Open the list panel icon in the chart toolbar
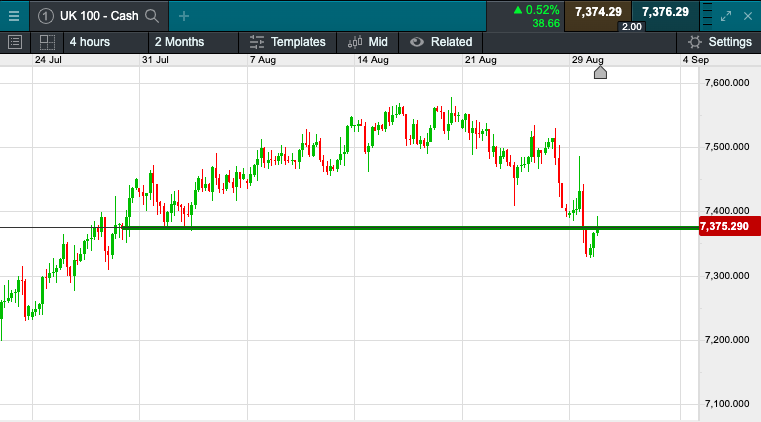761x422 pixels. click(x=14, y=42)
